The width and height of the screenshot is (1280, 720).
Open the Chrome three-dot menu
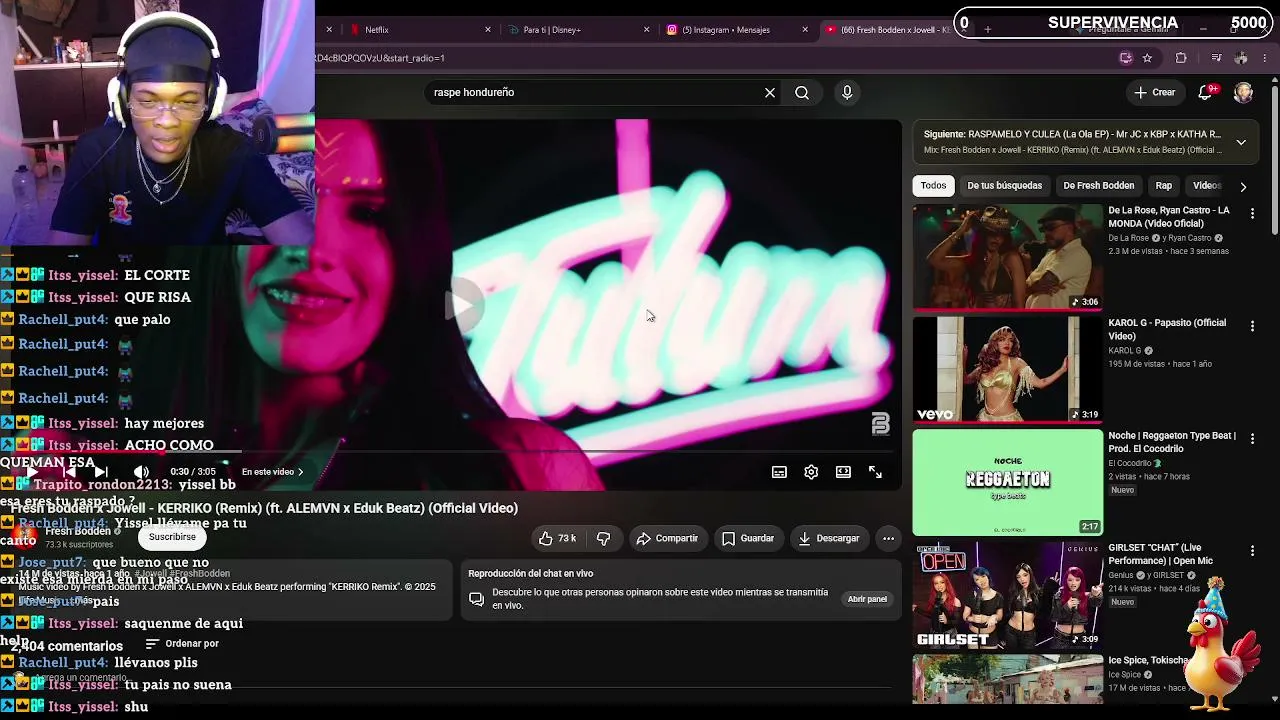(x=1265, y=58)
